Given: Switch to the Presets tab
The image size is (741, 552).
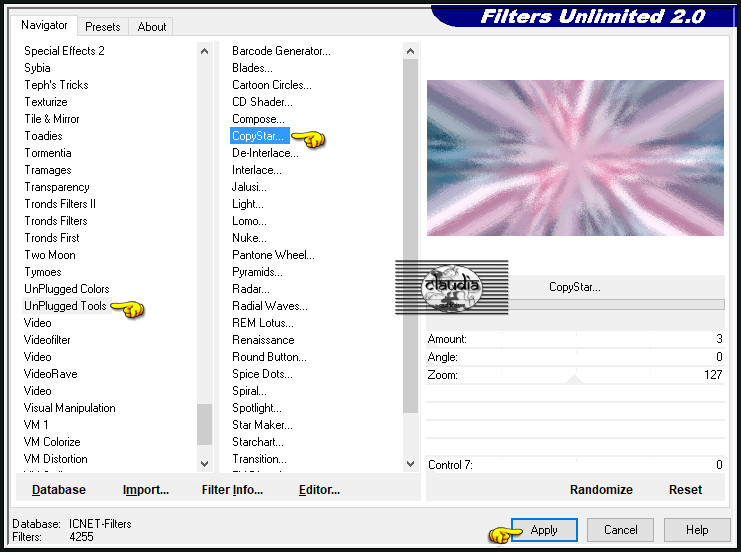Looking at the screenshot, I should [103, 27].
